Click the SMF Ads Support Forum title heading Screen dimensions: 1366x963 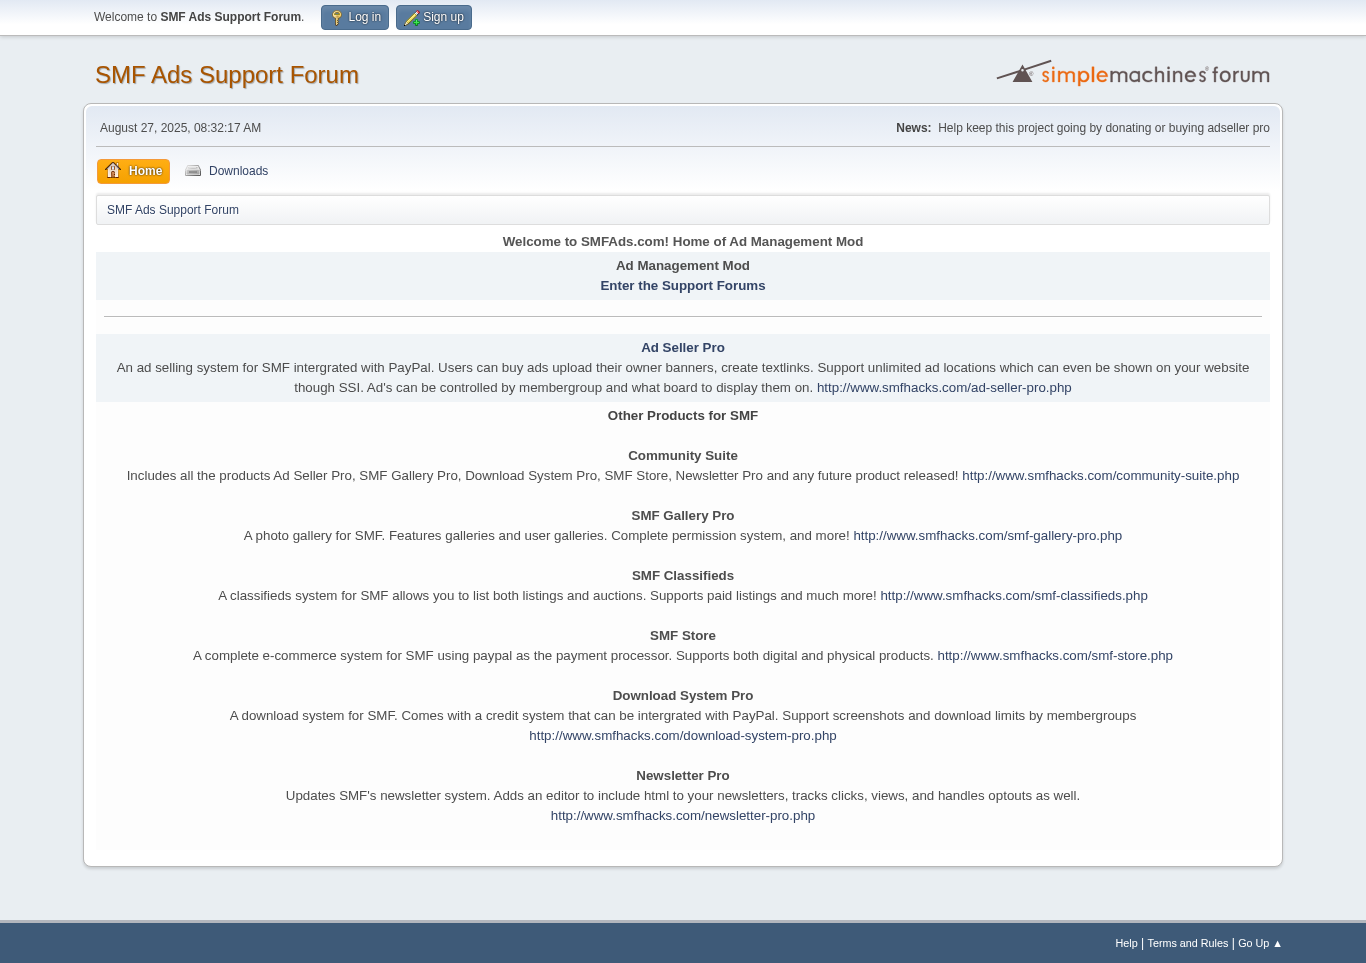(x=227, y=75)
